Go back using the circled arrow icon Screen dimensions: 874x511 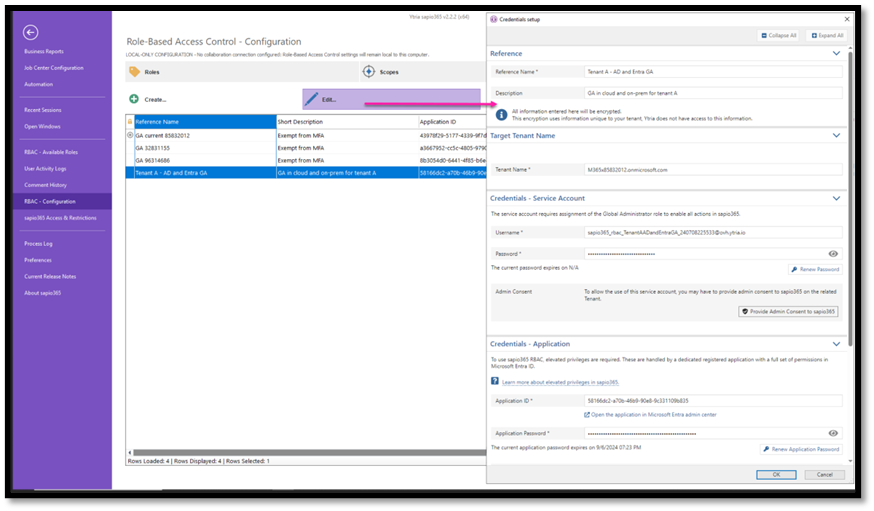pos(31,32)
